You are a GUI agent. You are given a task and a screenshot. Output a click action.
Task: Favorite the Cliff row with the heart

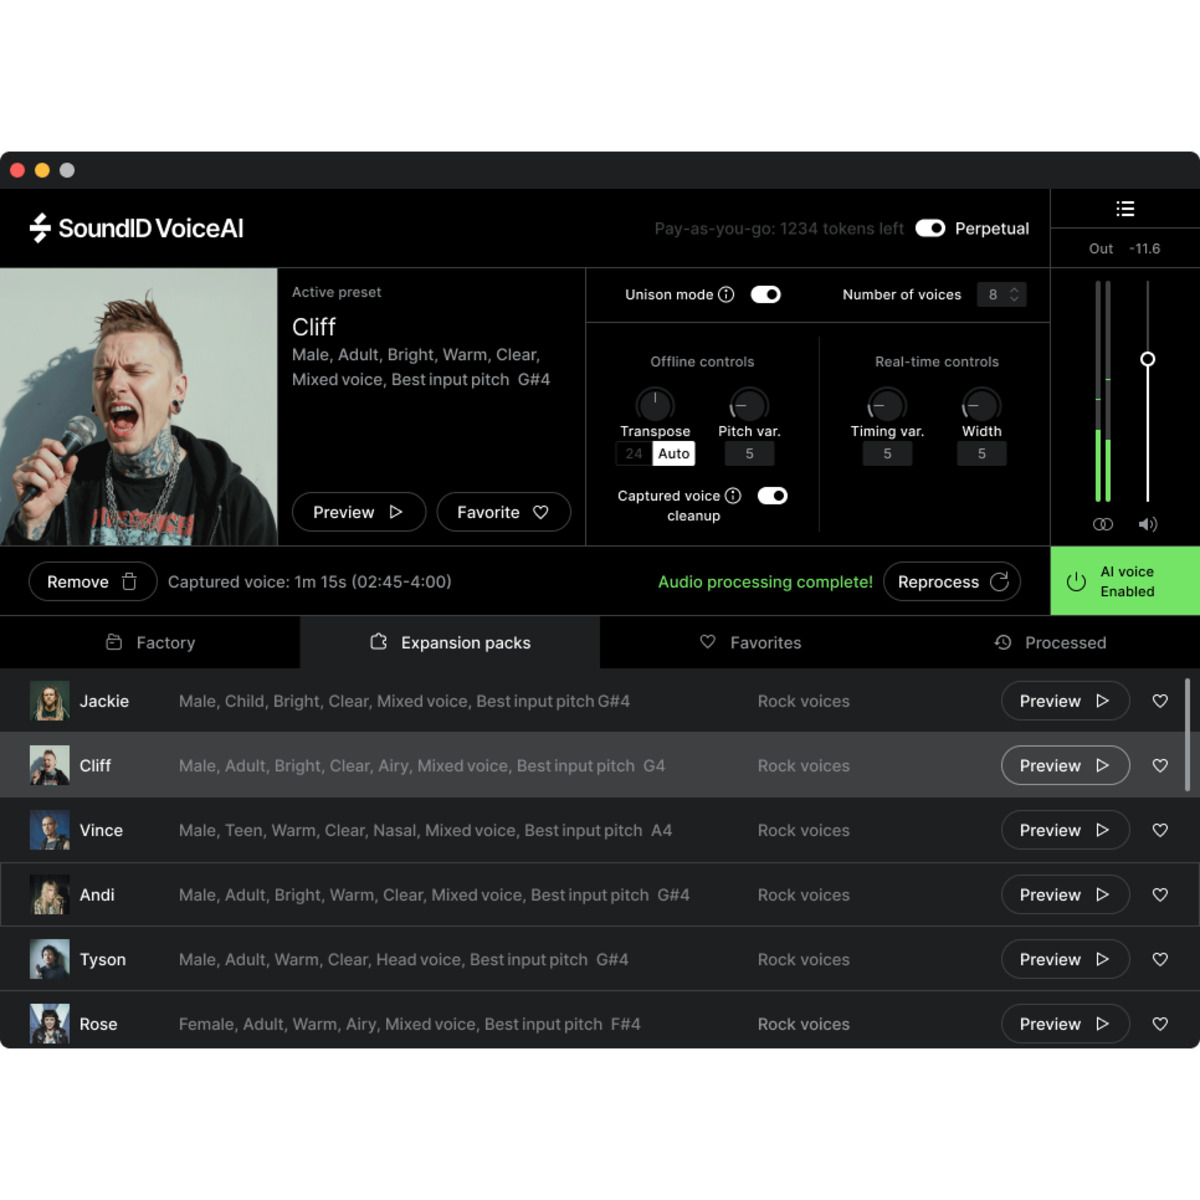point(1160,766)
